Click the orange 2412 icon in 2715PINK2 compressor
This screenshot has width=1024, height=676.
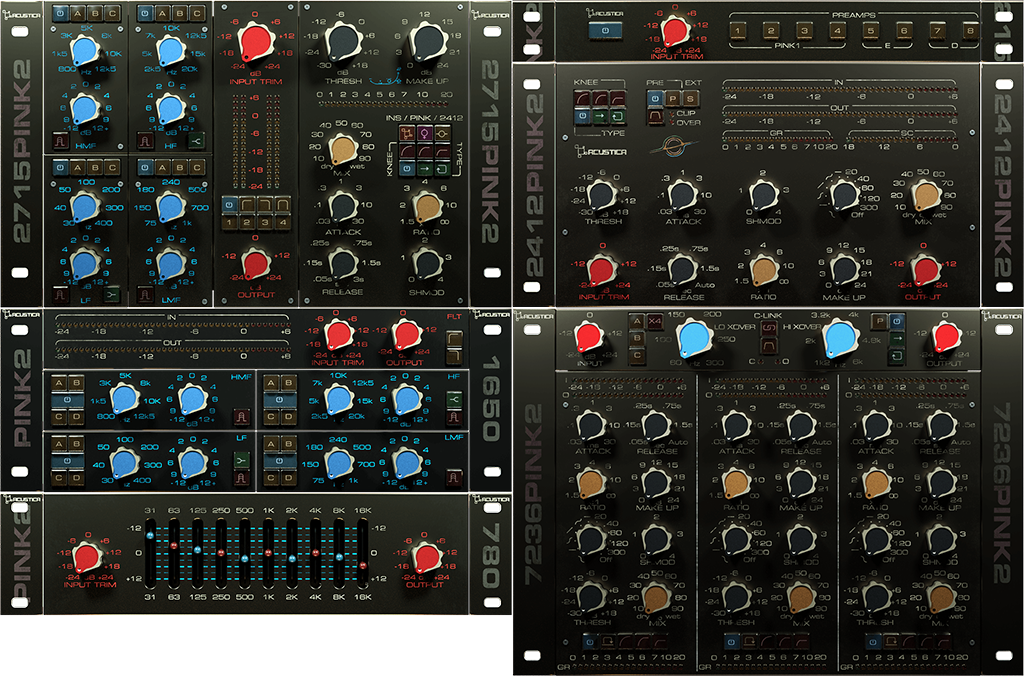tap(441, 133)
